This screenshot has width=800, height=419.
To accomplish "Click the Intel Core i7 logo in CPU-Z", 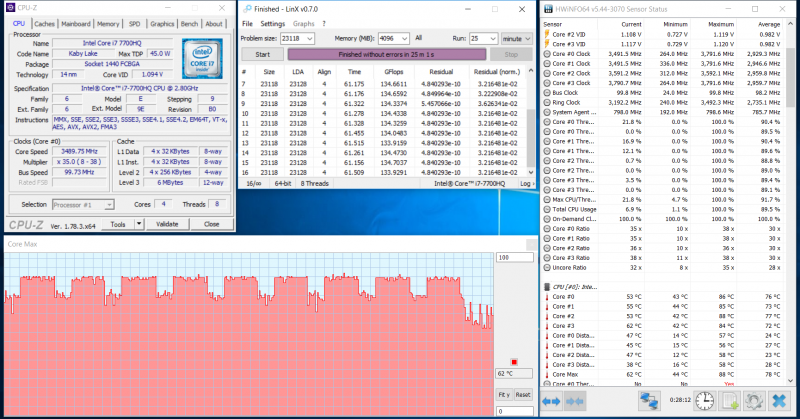I will [202, 58].
